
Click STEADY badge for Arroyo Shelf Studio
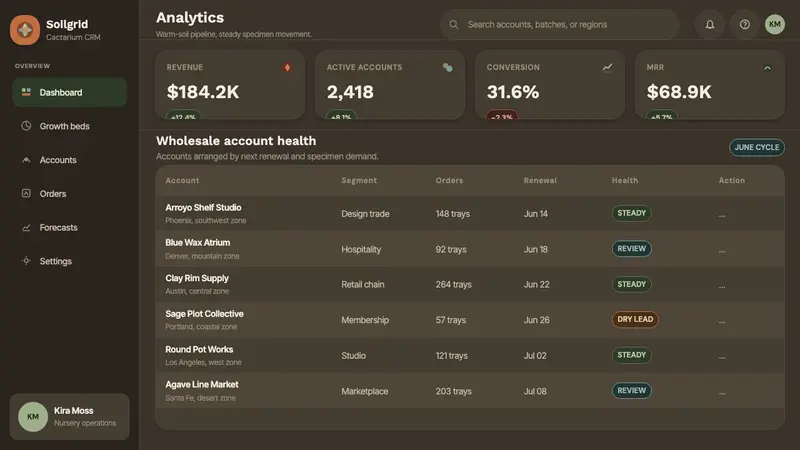pos(632,213)
